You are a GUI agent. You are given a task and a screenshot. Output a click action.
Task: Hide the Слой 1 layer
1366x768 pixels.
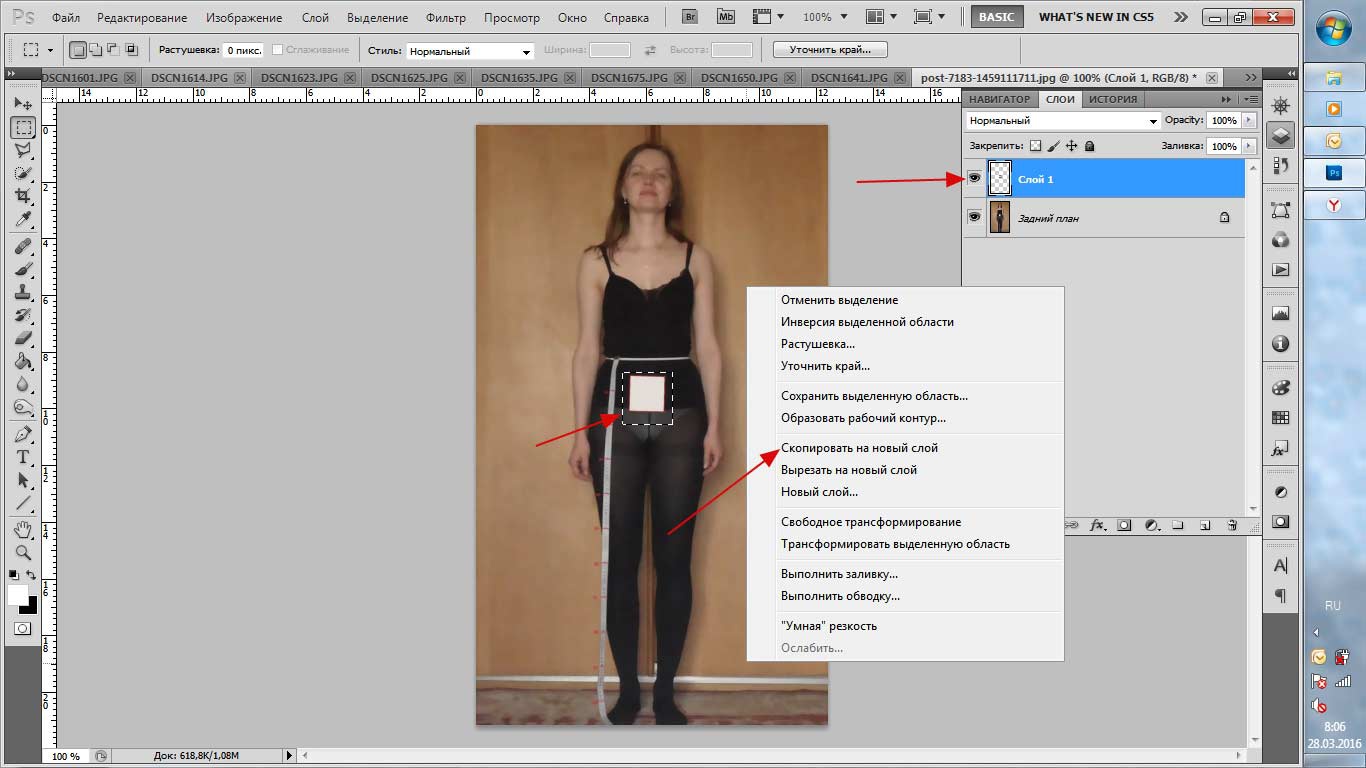(x=974, y=178)
